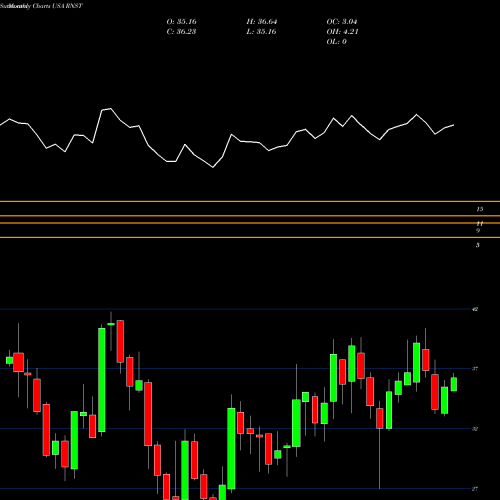Click the 15 indicator scale label
Viewport: 500px width, 500px height.
tap(479, 209)
